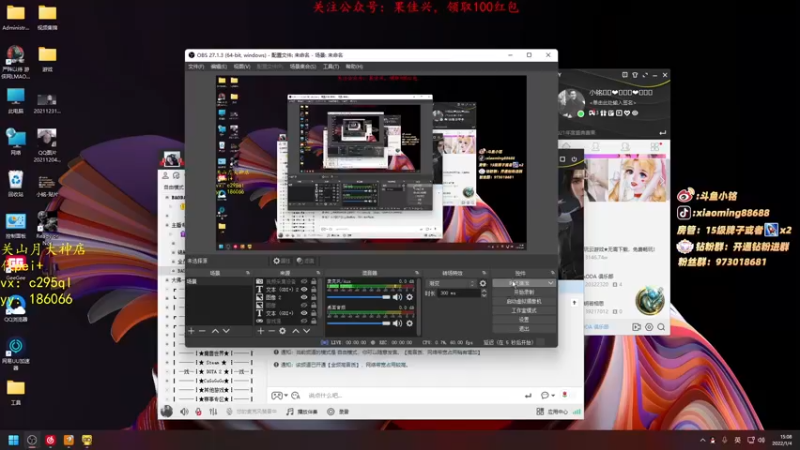The image size is (800, 450).
Task: Open the 帮助(H) menu in OBS
Action: point(354,67)
